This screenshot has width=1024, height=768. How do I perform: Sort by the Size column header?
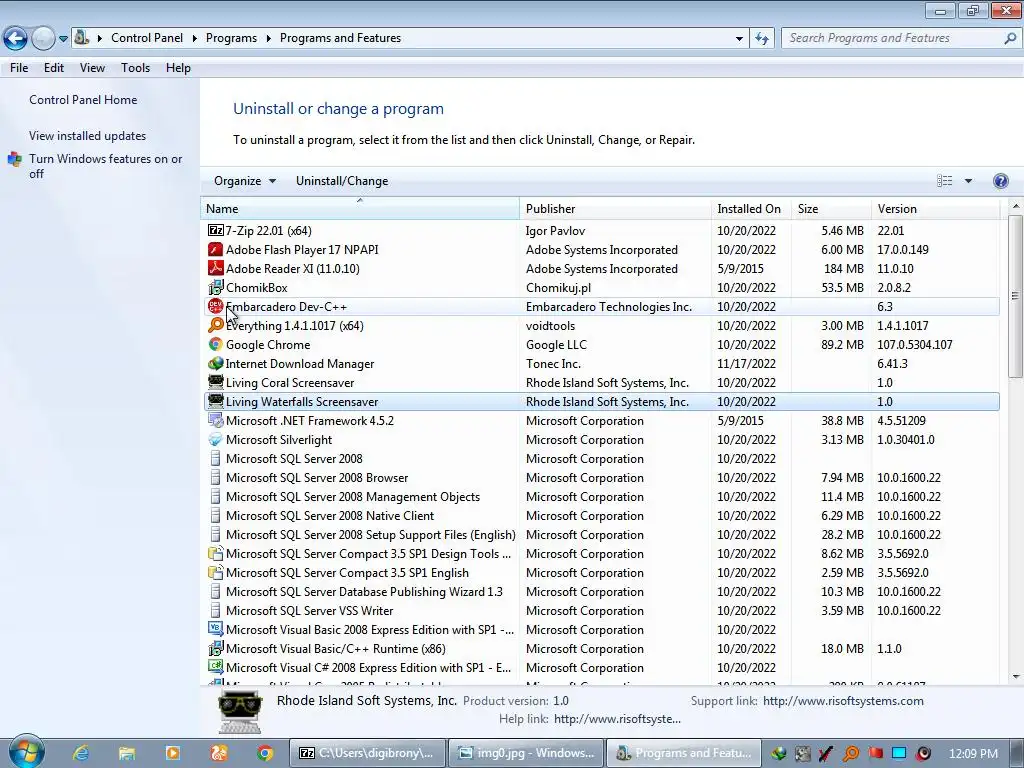(x=831, y=209)
